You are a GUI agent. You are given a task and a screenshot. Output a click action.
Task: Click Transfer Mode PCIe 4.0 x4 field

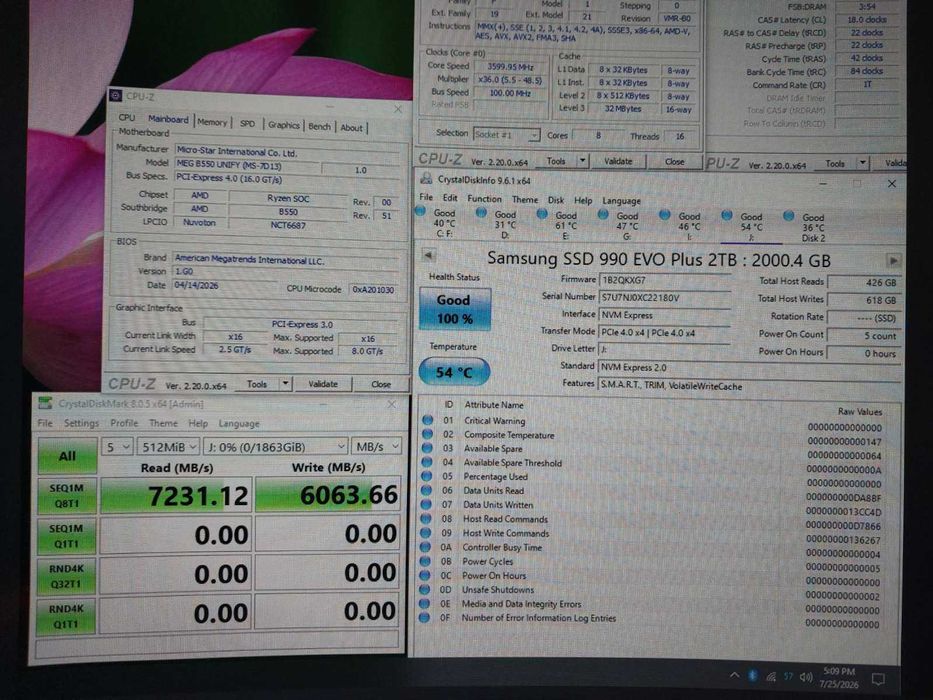point(665,333)
